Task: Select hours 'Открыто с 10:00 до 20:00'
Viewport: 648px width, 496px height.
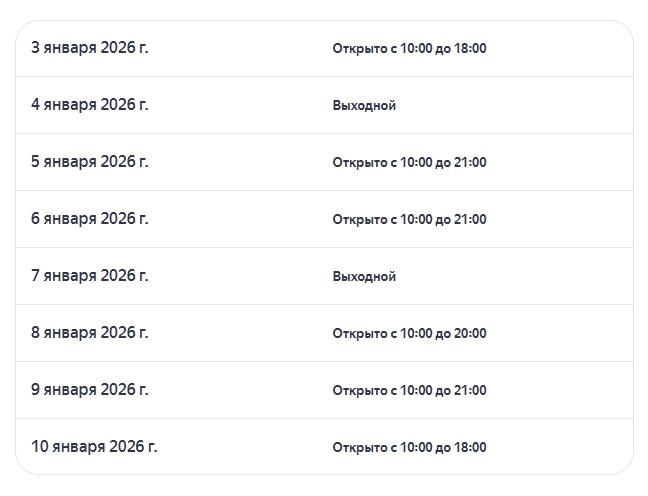Action: [409, 333]
